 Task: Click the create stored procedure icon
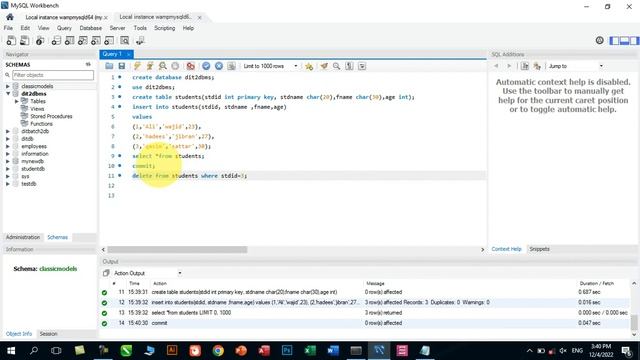96,40
